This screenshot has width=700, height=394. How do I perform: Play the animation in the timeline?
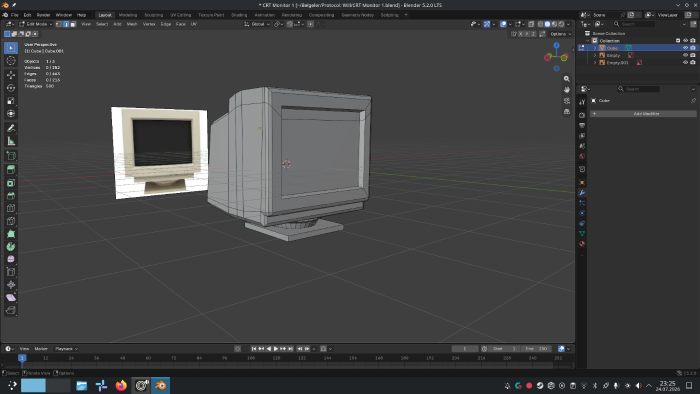click(x=276, y=349)
